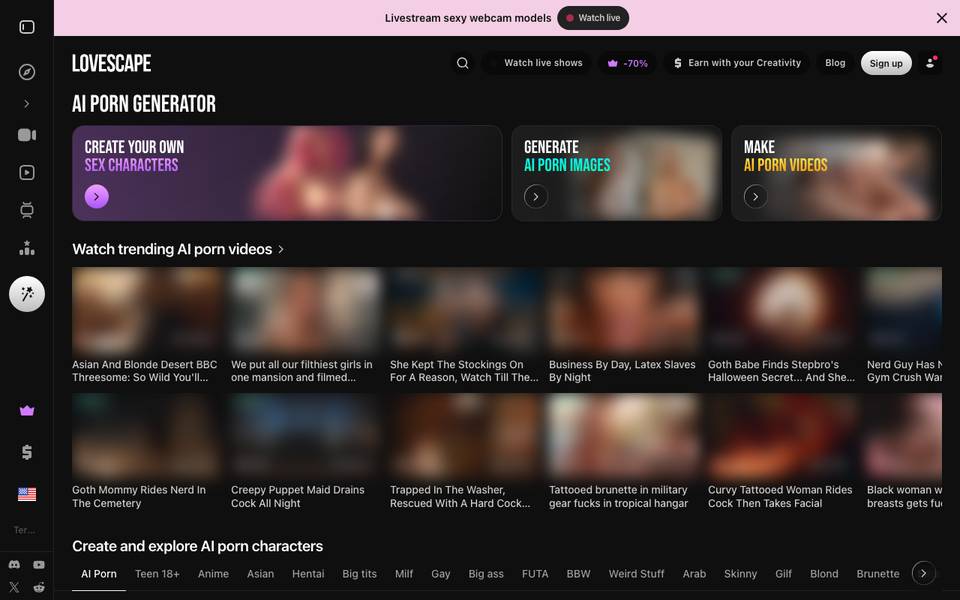Image resolution: width=960 pixels, height=600 pixels.
Task: Open thumbnail above 'Goth Mommy Rides Nerd'
Action: (x=147, y=435)
